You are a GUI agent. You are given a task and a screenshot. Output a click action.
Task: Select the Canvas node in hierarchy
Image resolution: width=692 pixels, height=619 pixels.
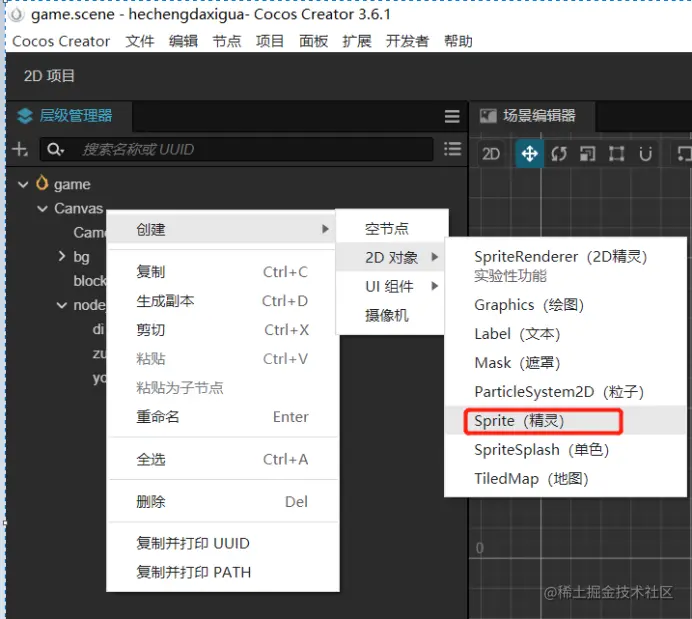coord(79,209)
